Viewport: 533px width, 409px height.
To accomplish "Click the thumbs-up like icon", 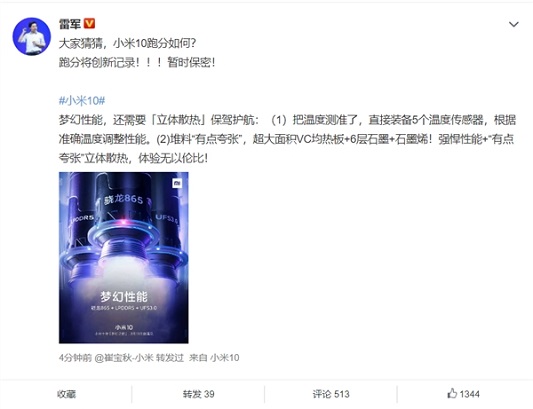I will [452, 394].
